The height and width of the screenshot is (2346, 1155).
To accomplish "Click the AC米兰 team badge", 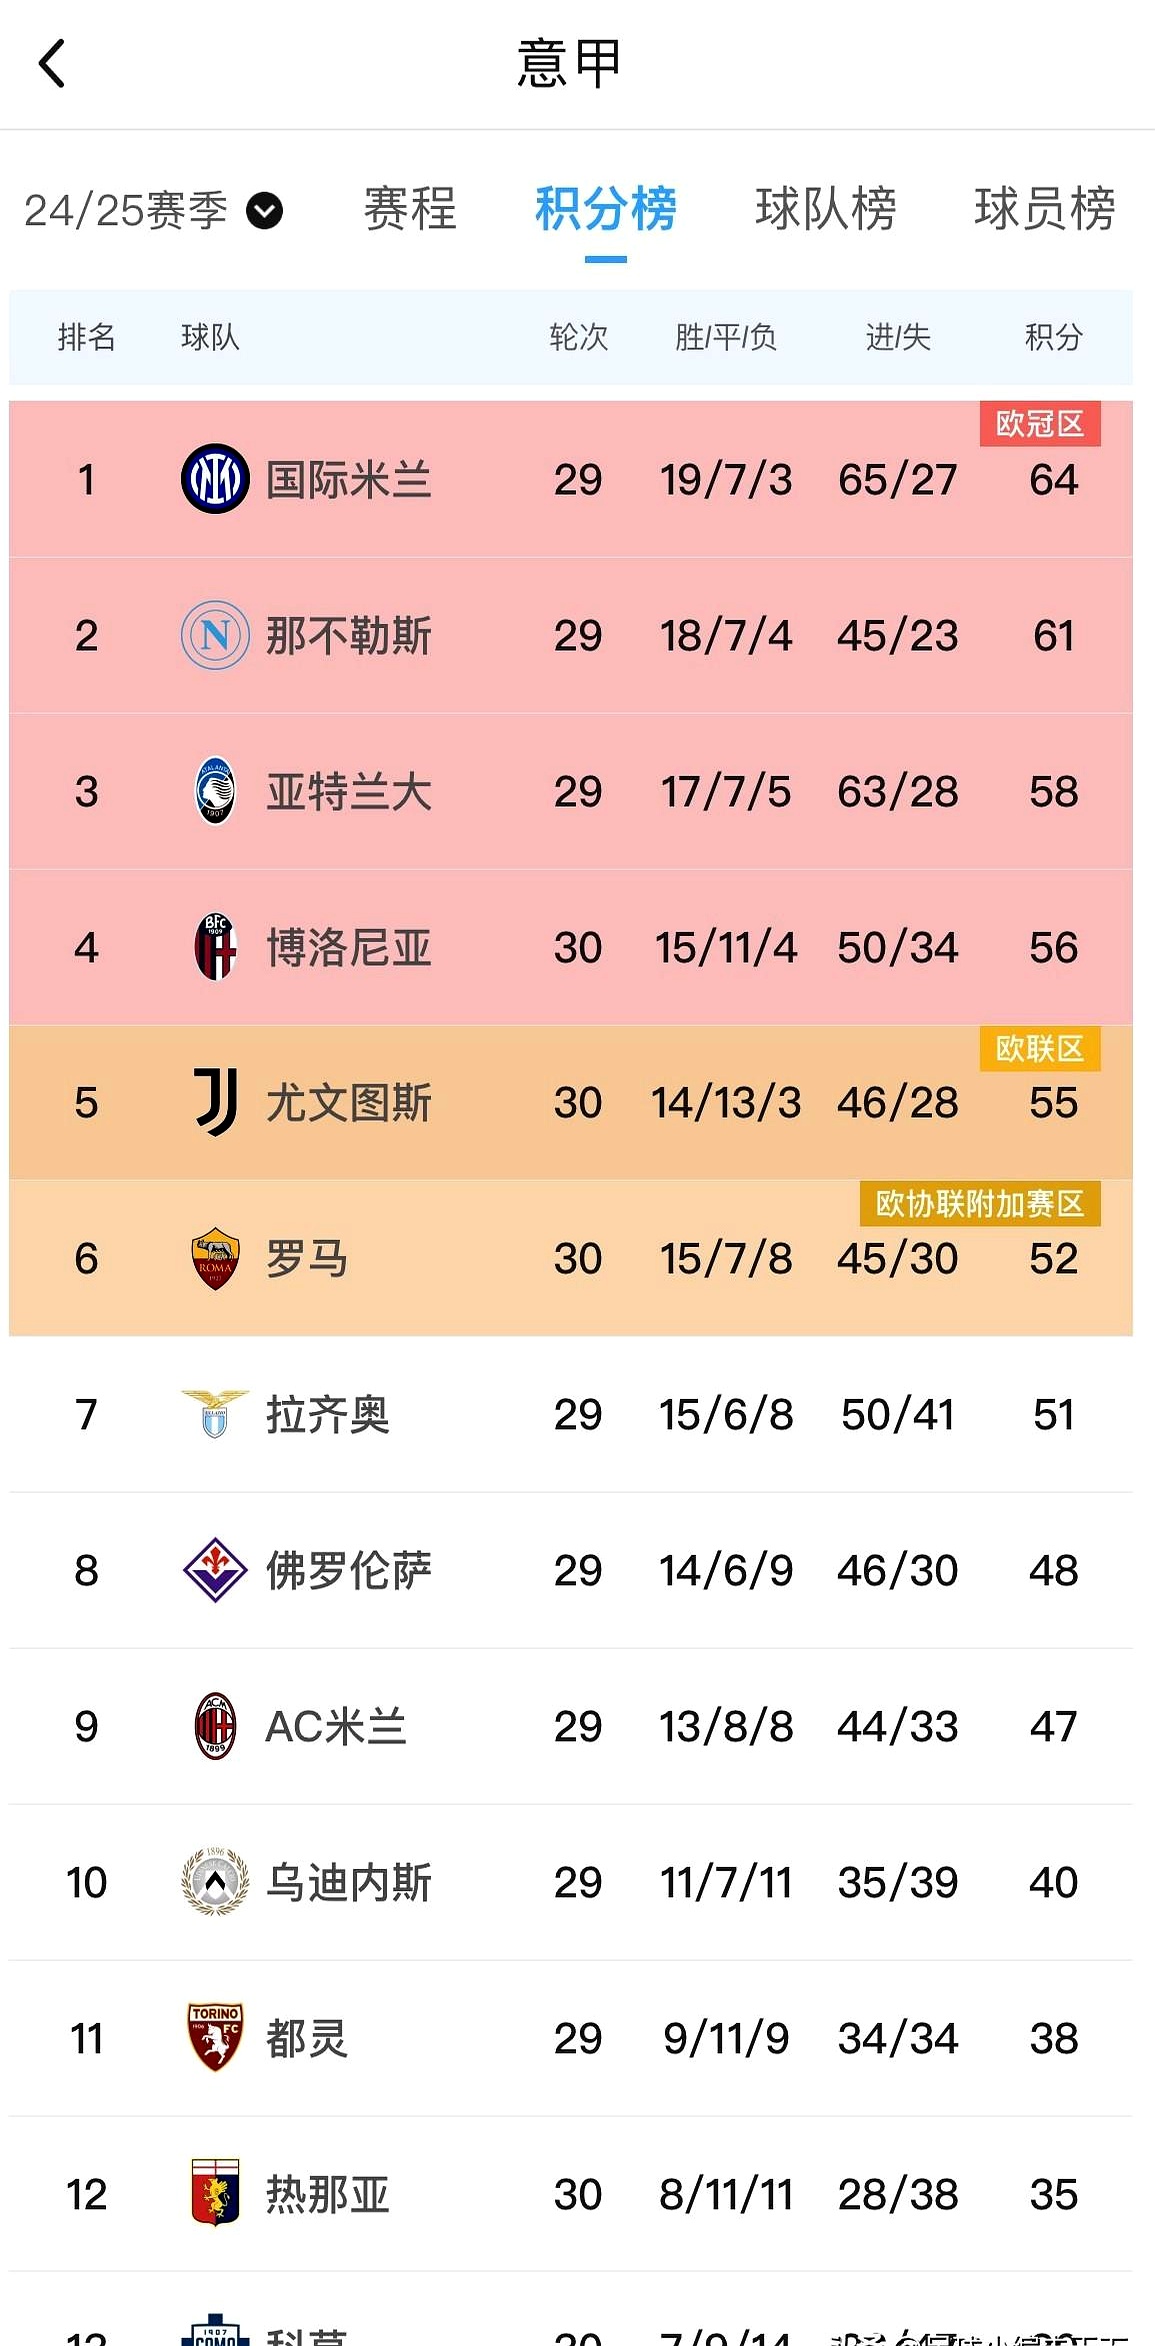I will click(215, 1726).
